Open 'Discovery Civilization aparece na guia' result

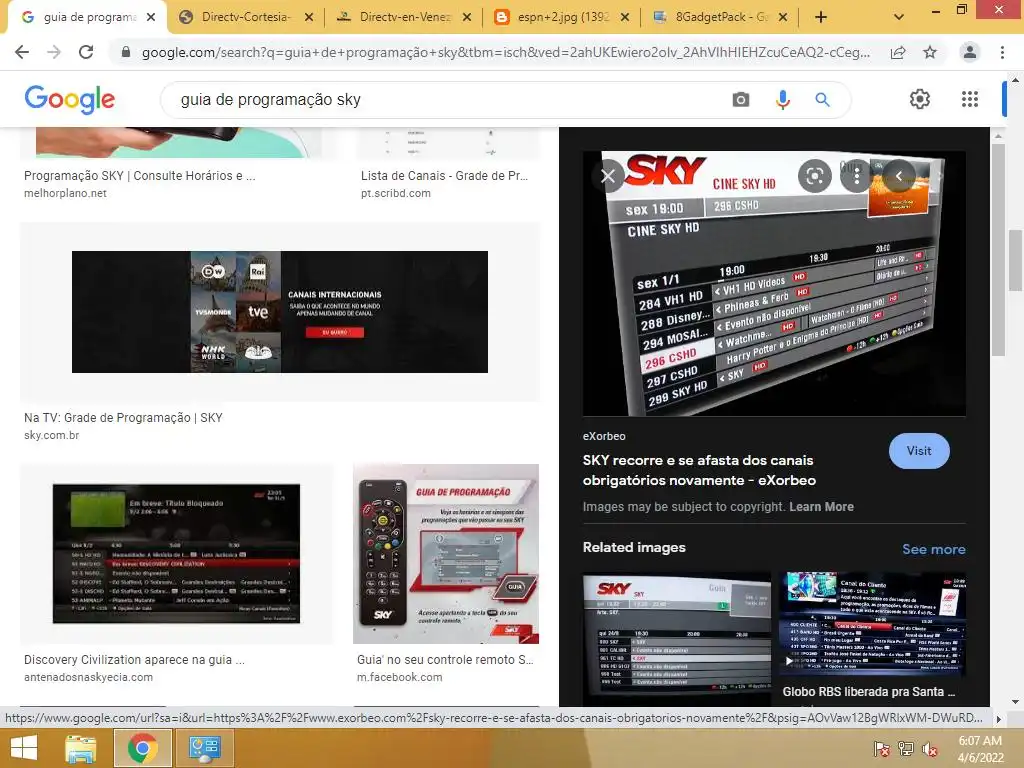point(135,660)
